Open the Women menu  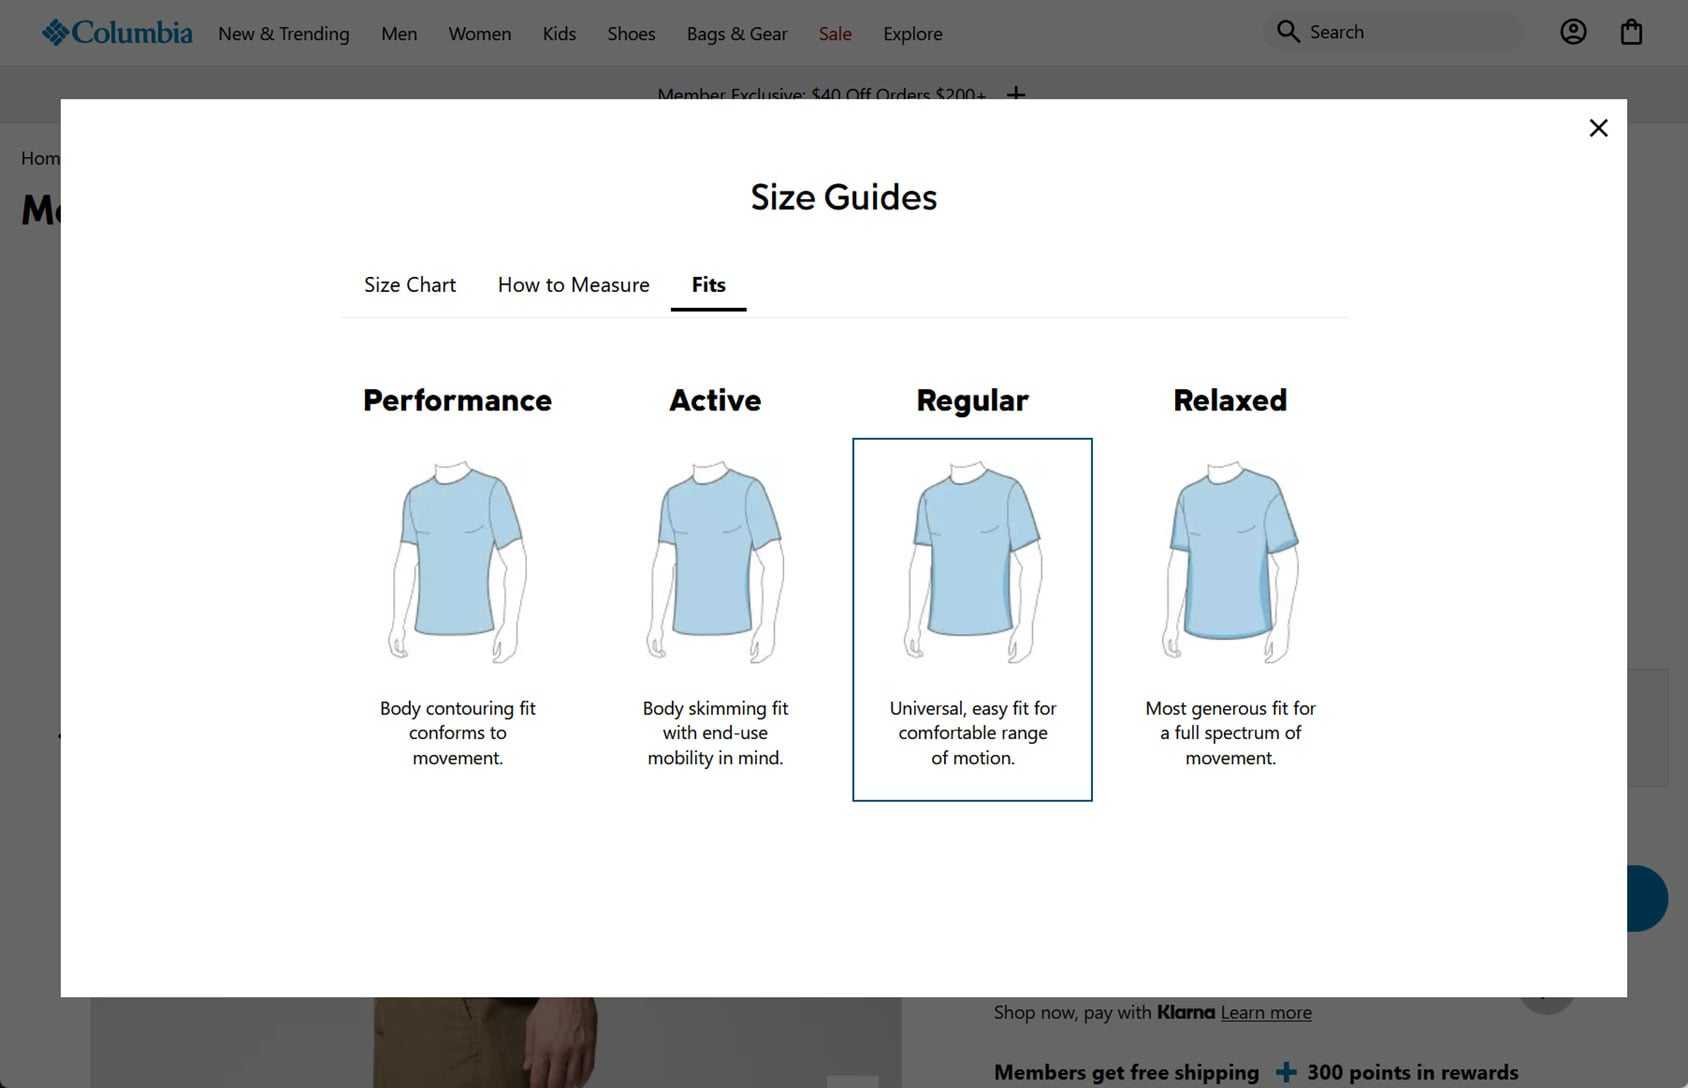[x=480, y=34]
